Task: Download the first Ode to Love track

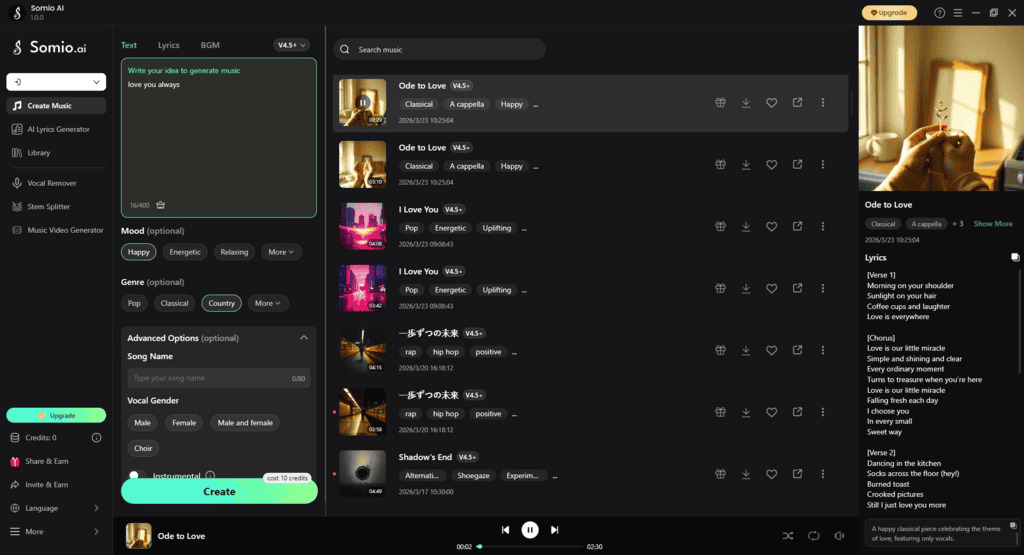Action: (746, 103)
